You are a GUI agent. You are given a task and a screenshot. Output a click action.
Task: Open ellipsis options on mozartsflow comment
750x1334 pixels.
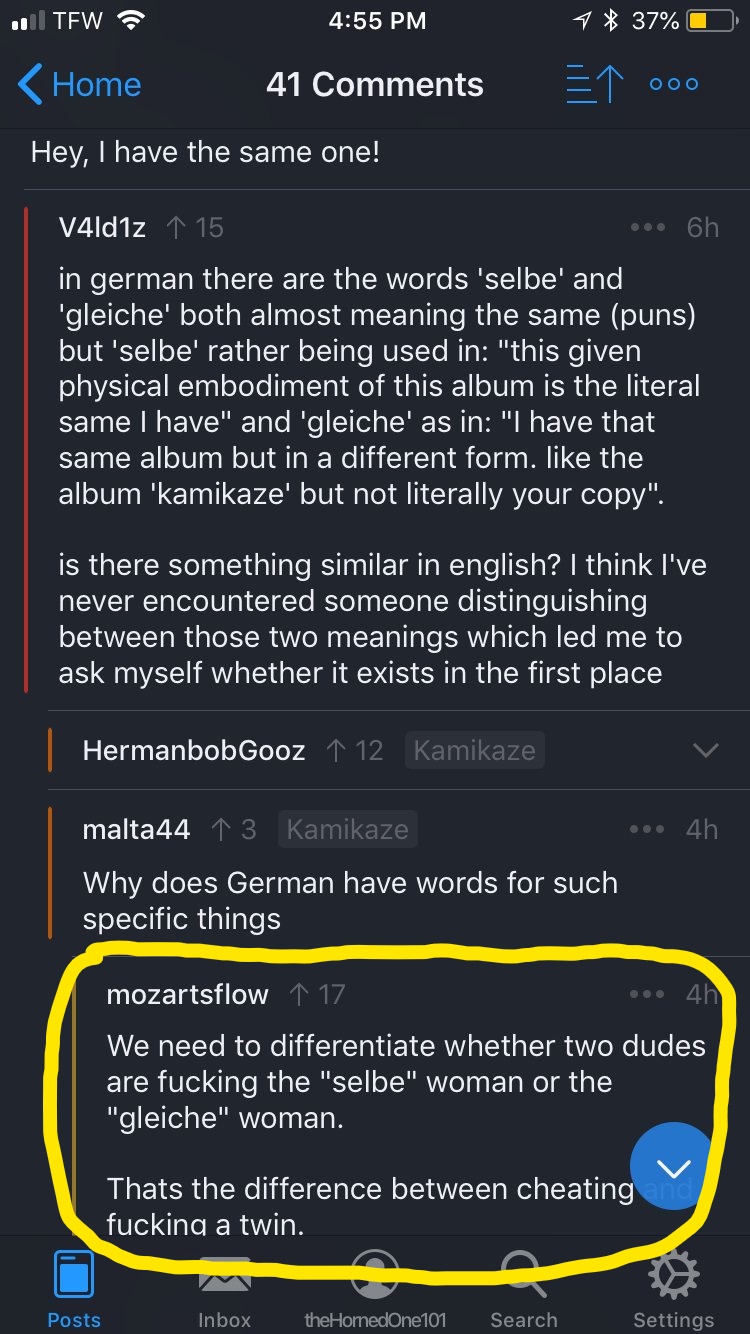648,994
